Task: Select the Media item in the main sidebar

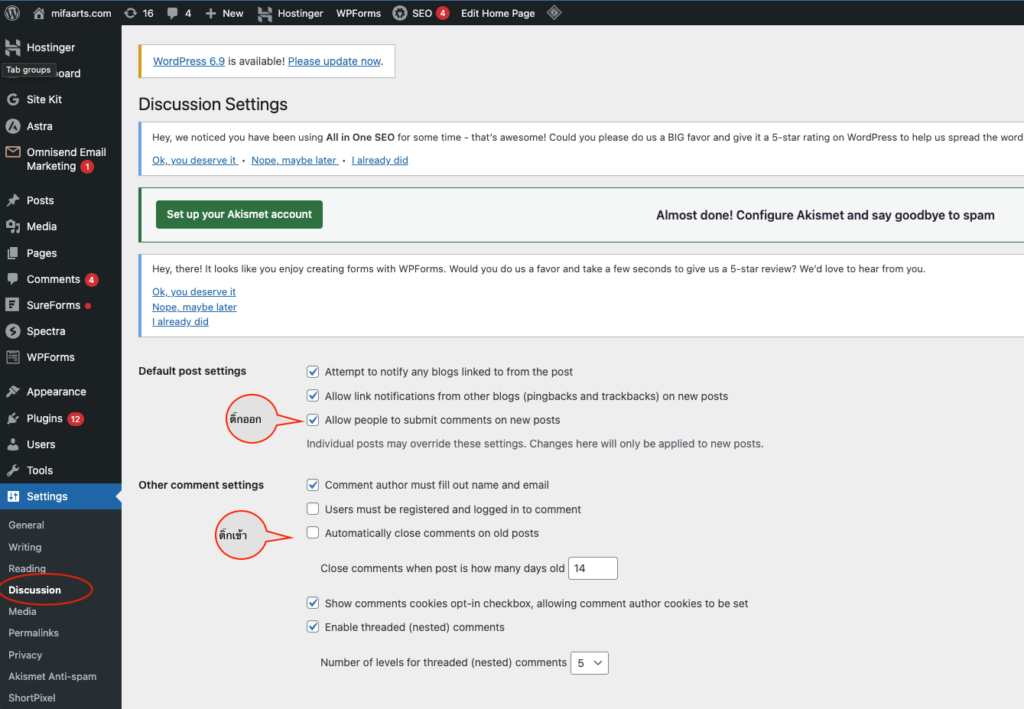Action: [41, 227]
